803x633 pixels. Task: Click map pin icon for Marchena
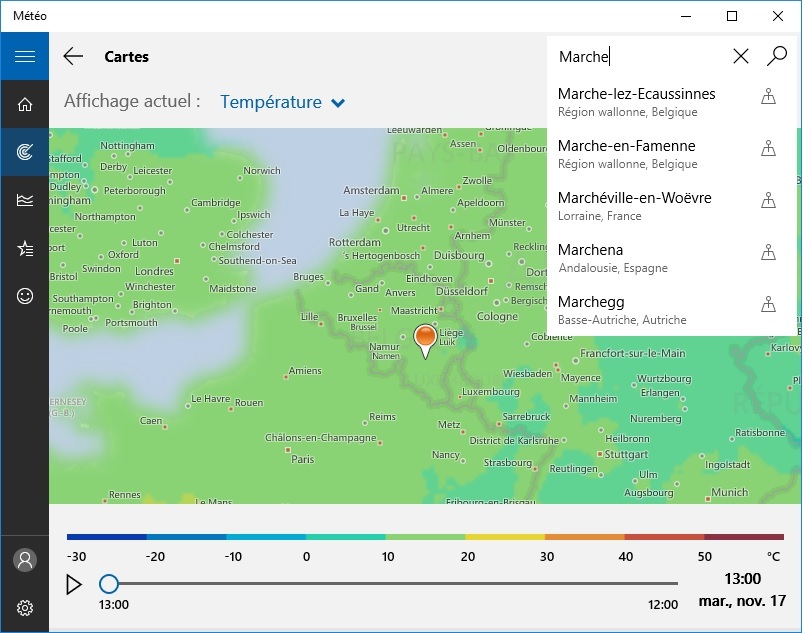coord(768,252)
